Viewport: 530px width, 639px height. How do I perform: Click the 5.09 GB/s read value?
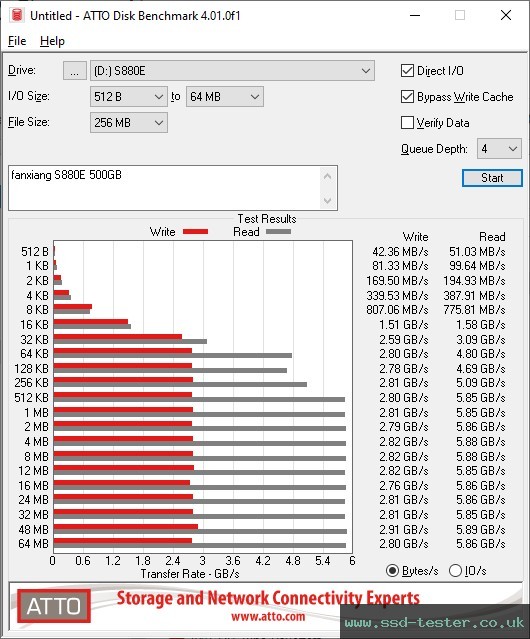[x=481, y=383]
